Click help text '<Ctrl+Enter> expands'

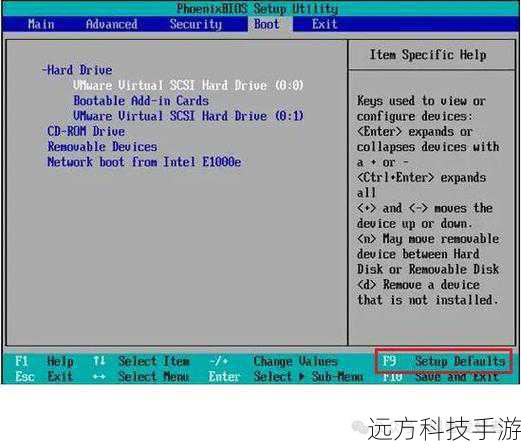(x=421, y=178)
